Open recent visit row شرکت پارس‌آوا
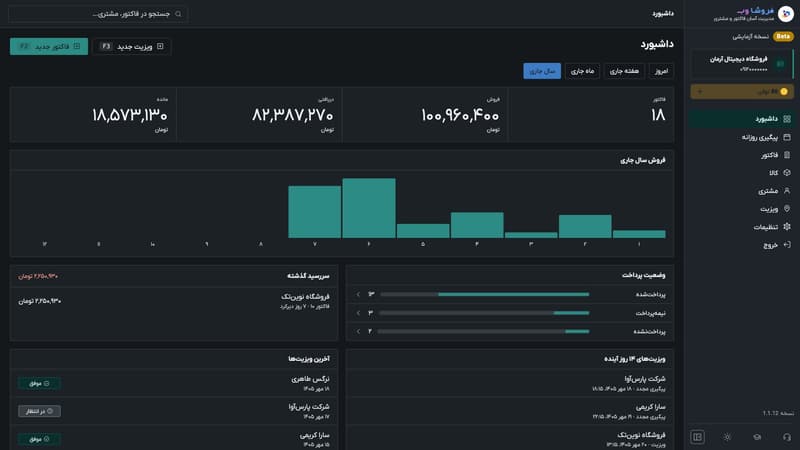The height and width of the screenshot is (450, 800). click(x=174, y=411)
